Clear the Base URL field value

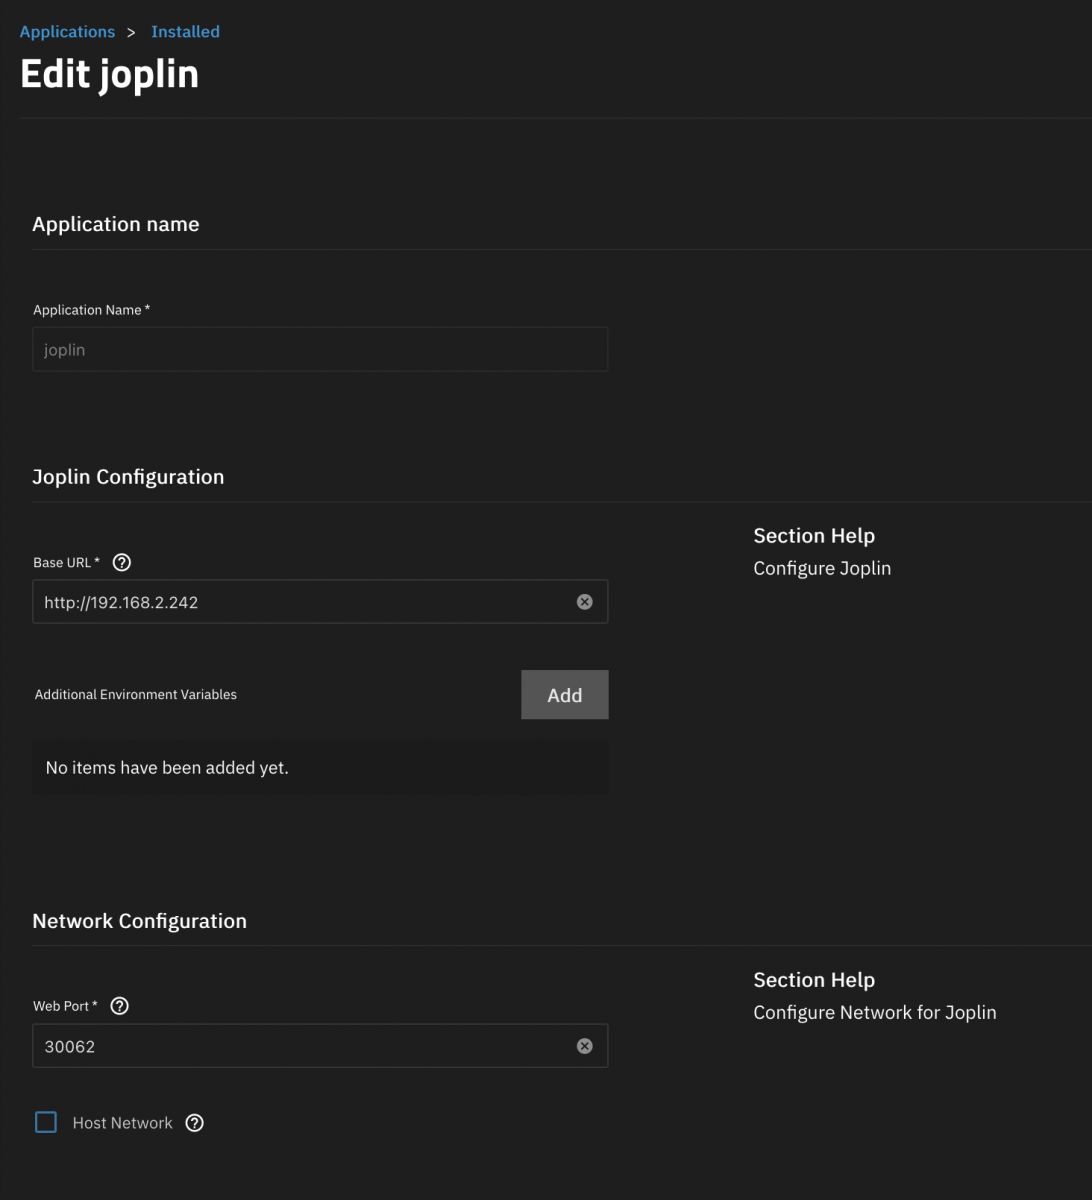(585, 602)
